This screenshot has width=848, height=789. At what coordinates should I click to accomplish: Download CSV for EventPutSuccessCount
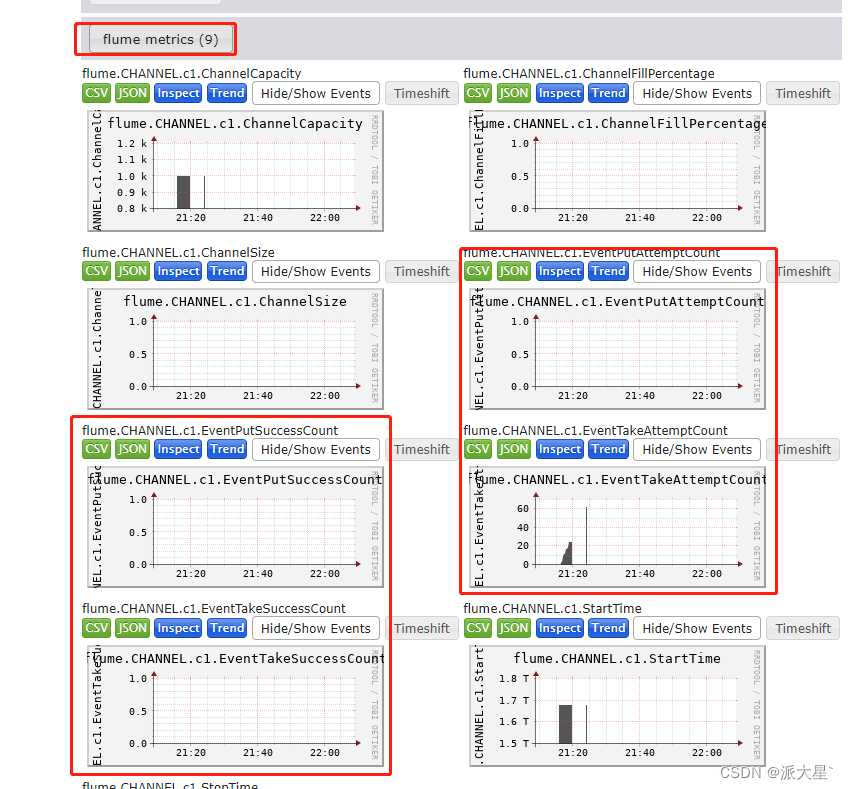97,449
